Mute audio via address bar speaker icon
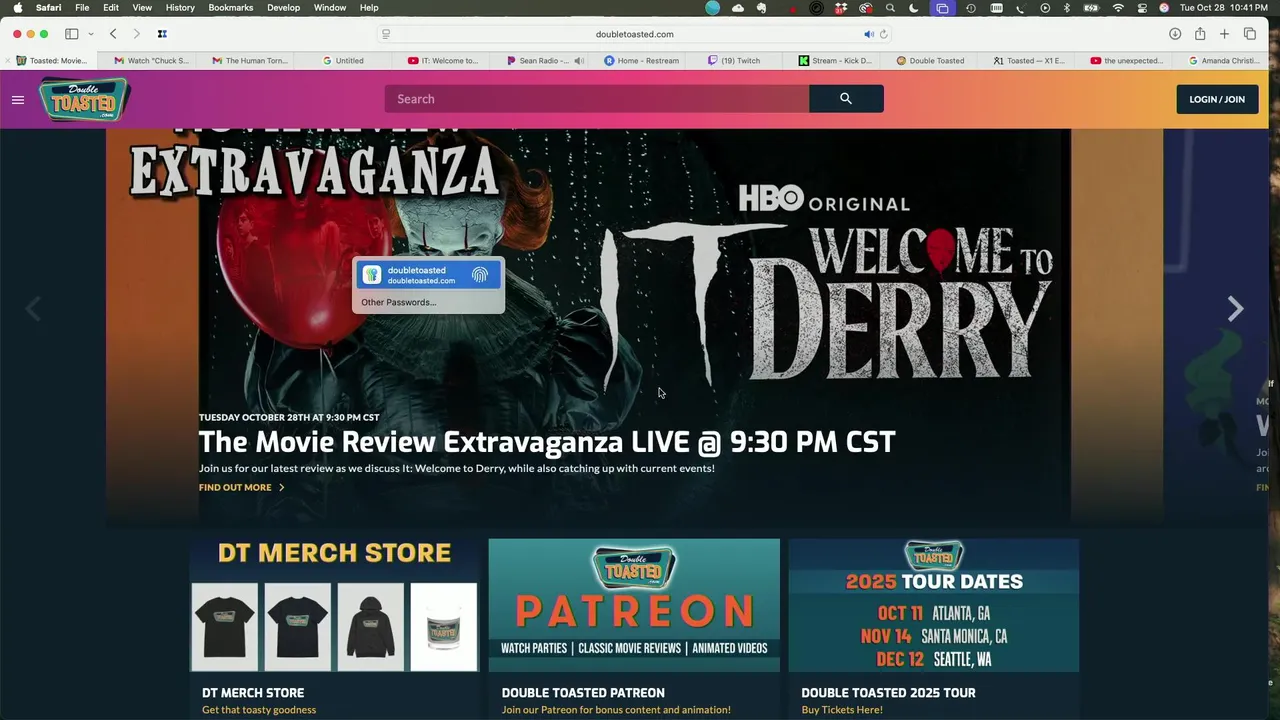 click(x=869, y=34)
